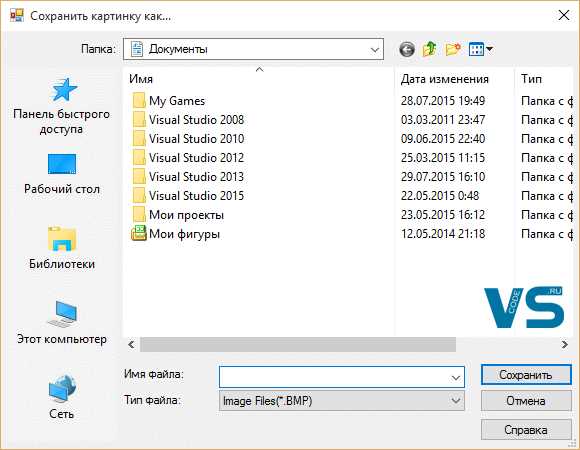This screenshot has width=580, height=450.
Task: Click the Сохранить button
Action: [526, 375]
